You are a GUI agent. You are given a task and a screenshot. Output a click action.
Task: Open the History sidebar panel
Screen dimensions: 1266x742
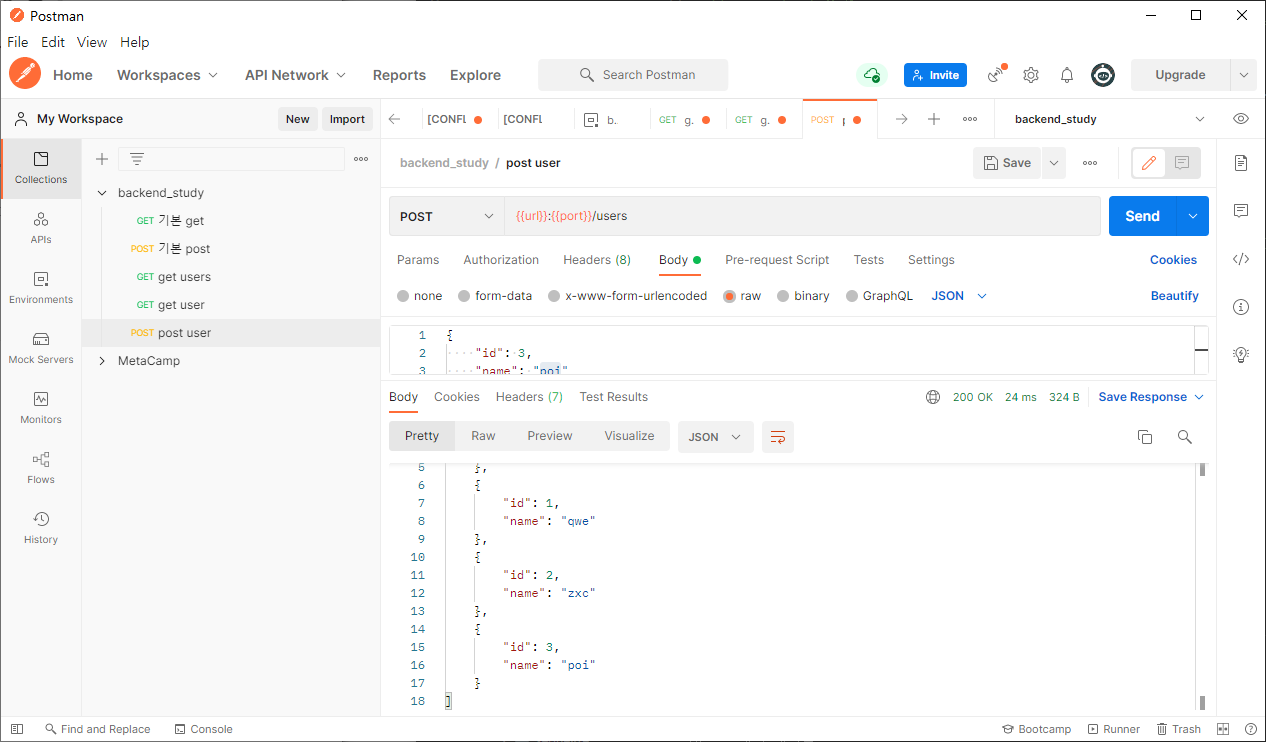(x=41, y=528)
